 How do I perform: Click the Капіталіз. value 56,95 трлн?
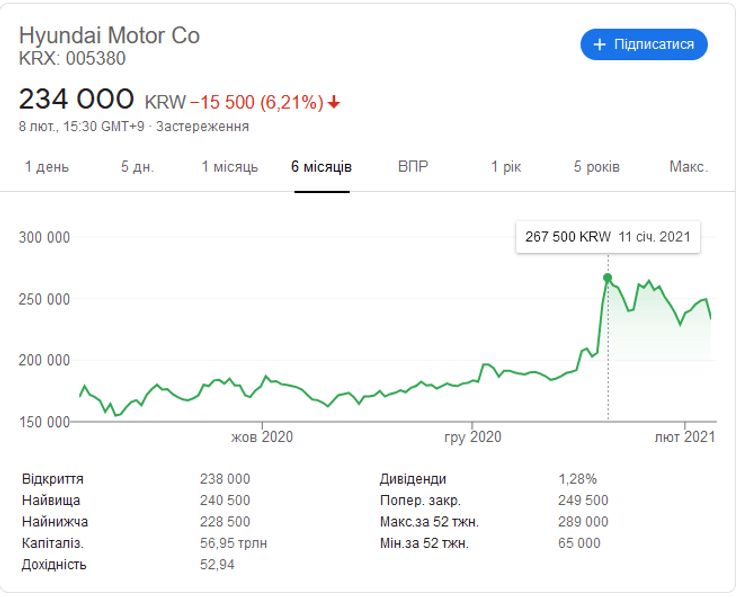(233, 543)
